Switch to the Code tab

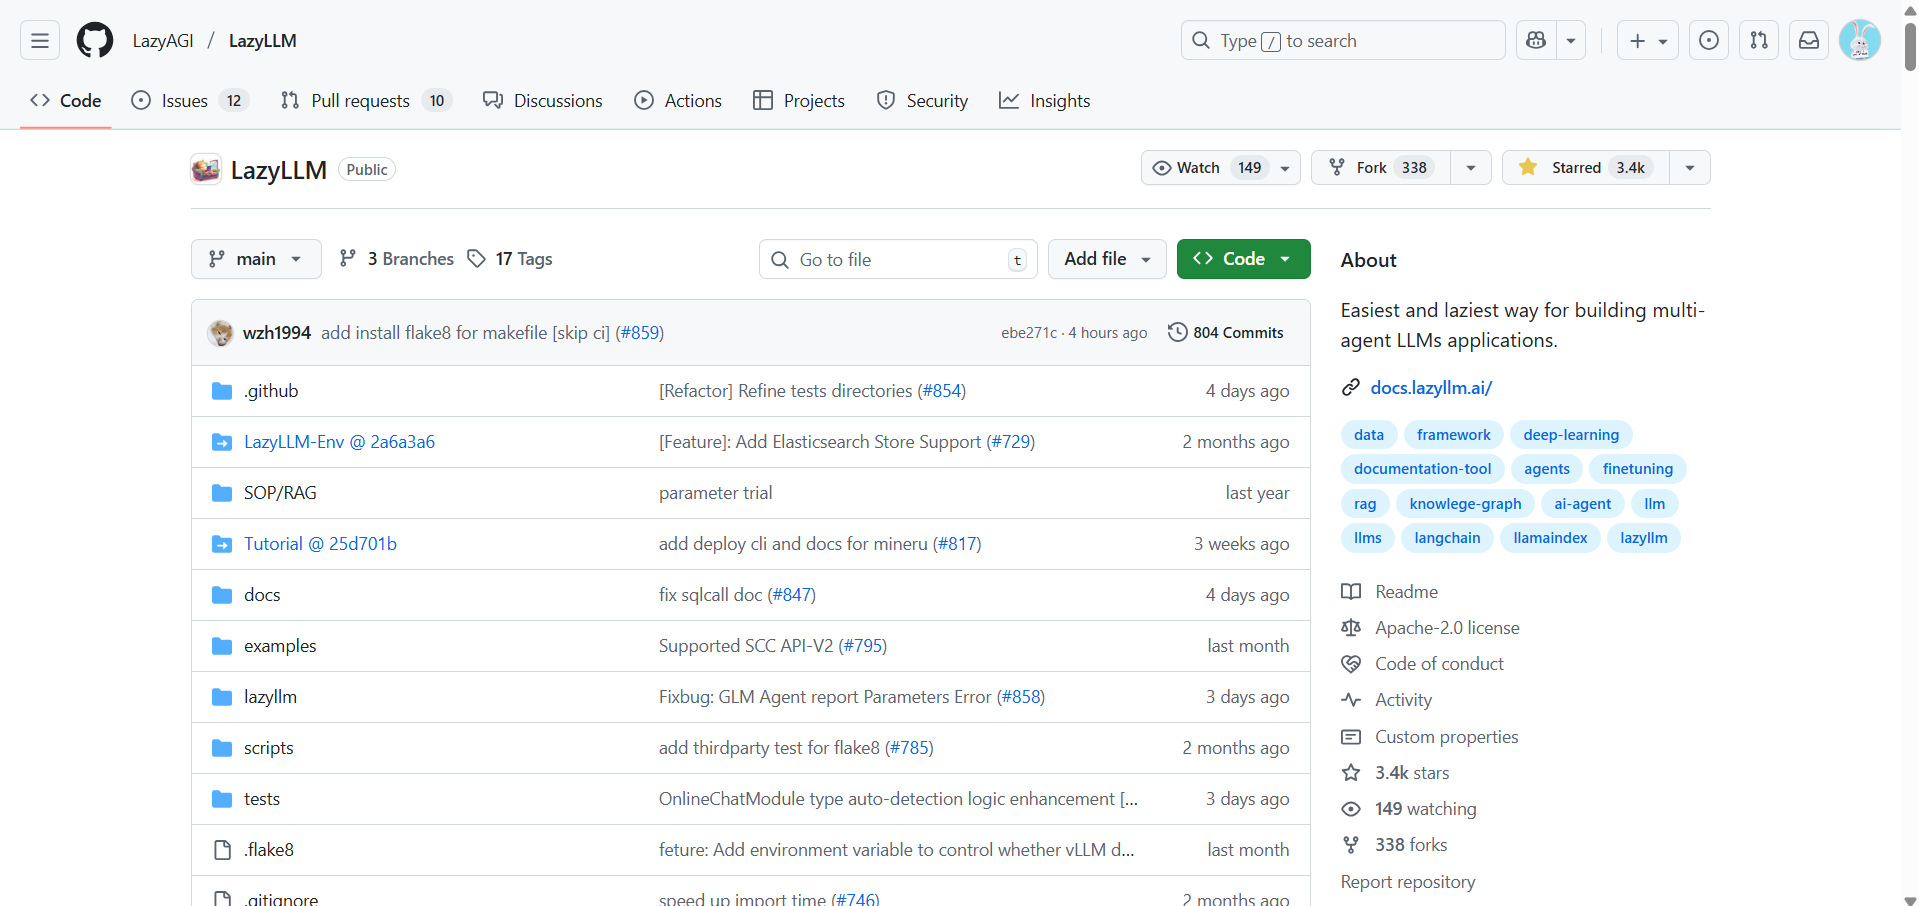66,101
